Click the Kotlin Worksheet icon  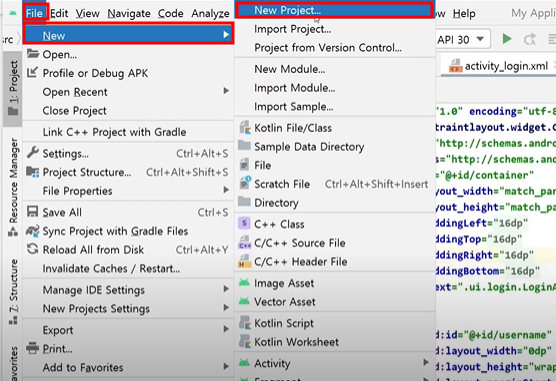pos(245,341)
